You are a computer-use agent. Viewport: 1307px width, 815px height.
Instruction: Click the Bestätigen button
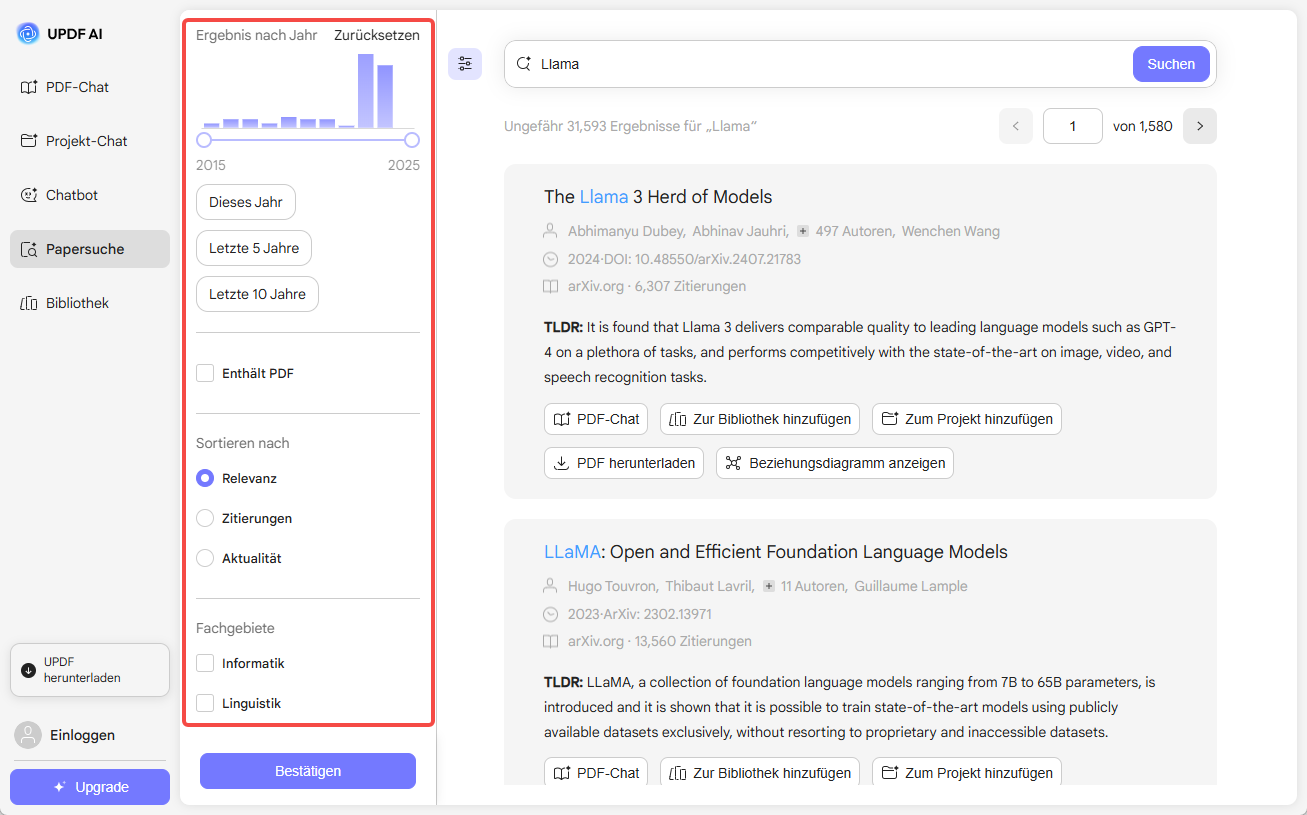tap(308, 771)
